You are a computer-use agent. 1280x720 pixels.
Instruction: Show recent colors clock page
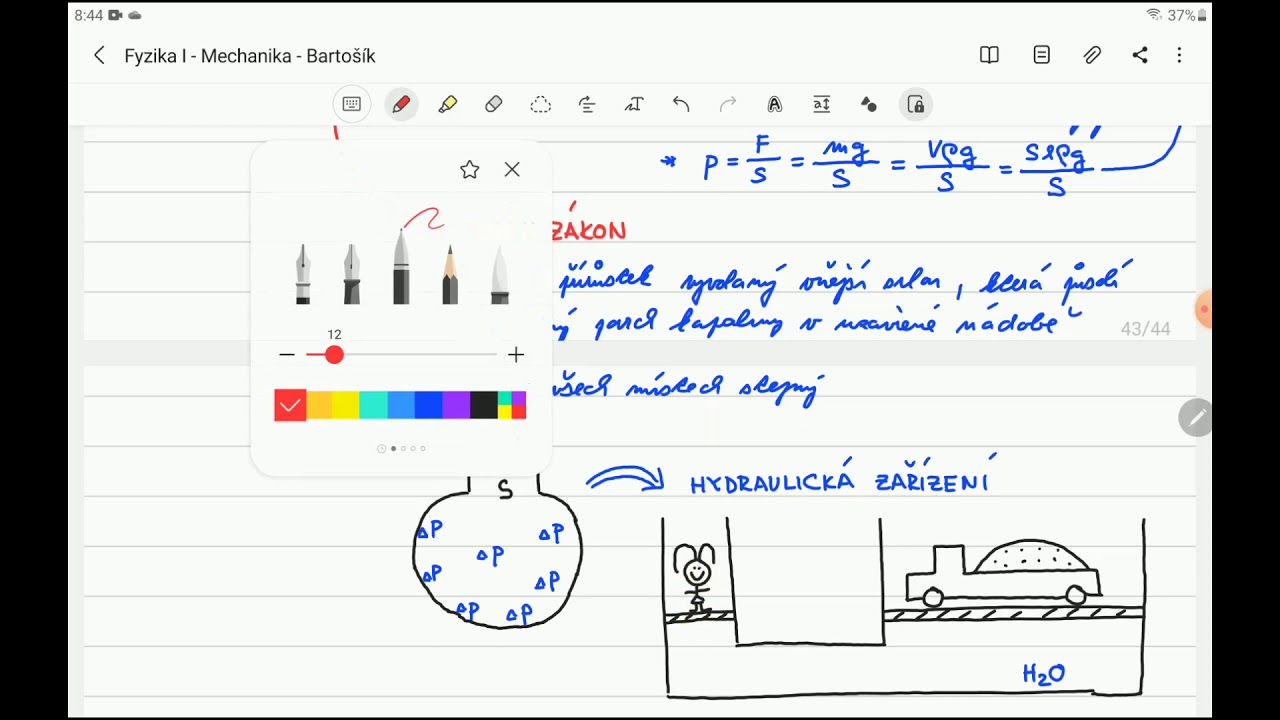click(x=381, y=449)
